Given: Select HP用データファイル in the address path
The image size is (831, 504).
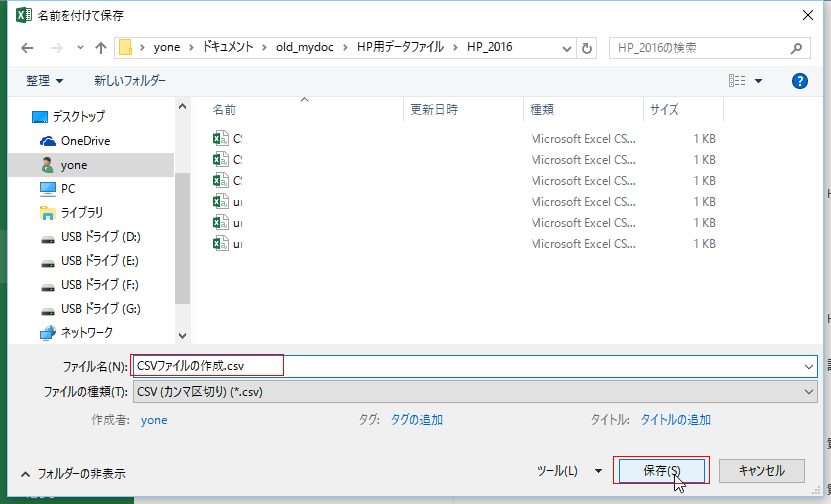Looking at the screenshot, I should 400,47.
